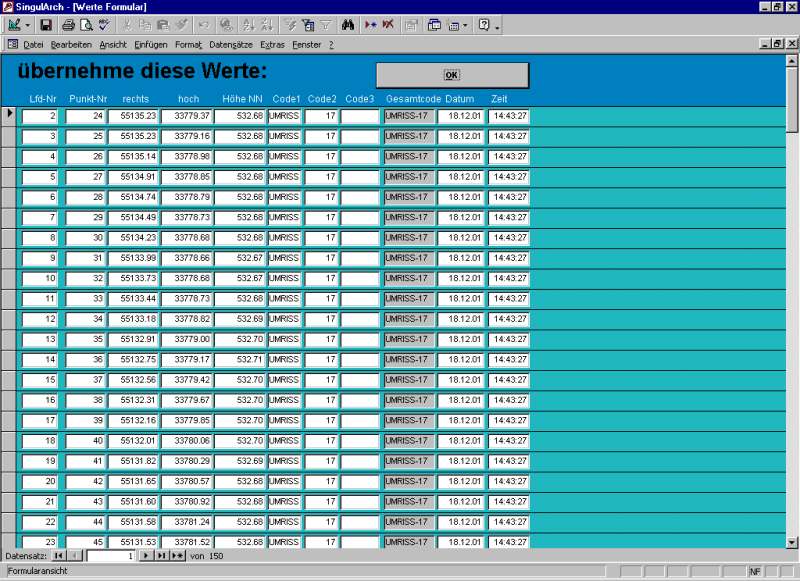
Task: Click the vertical scrollbar down arrow
Action: pos(792,542)
